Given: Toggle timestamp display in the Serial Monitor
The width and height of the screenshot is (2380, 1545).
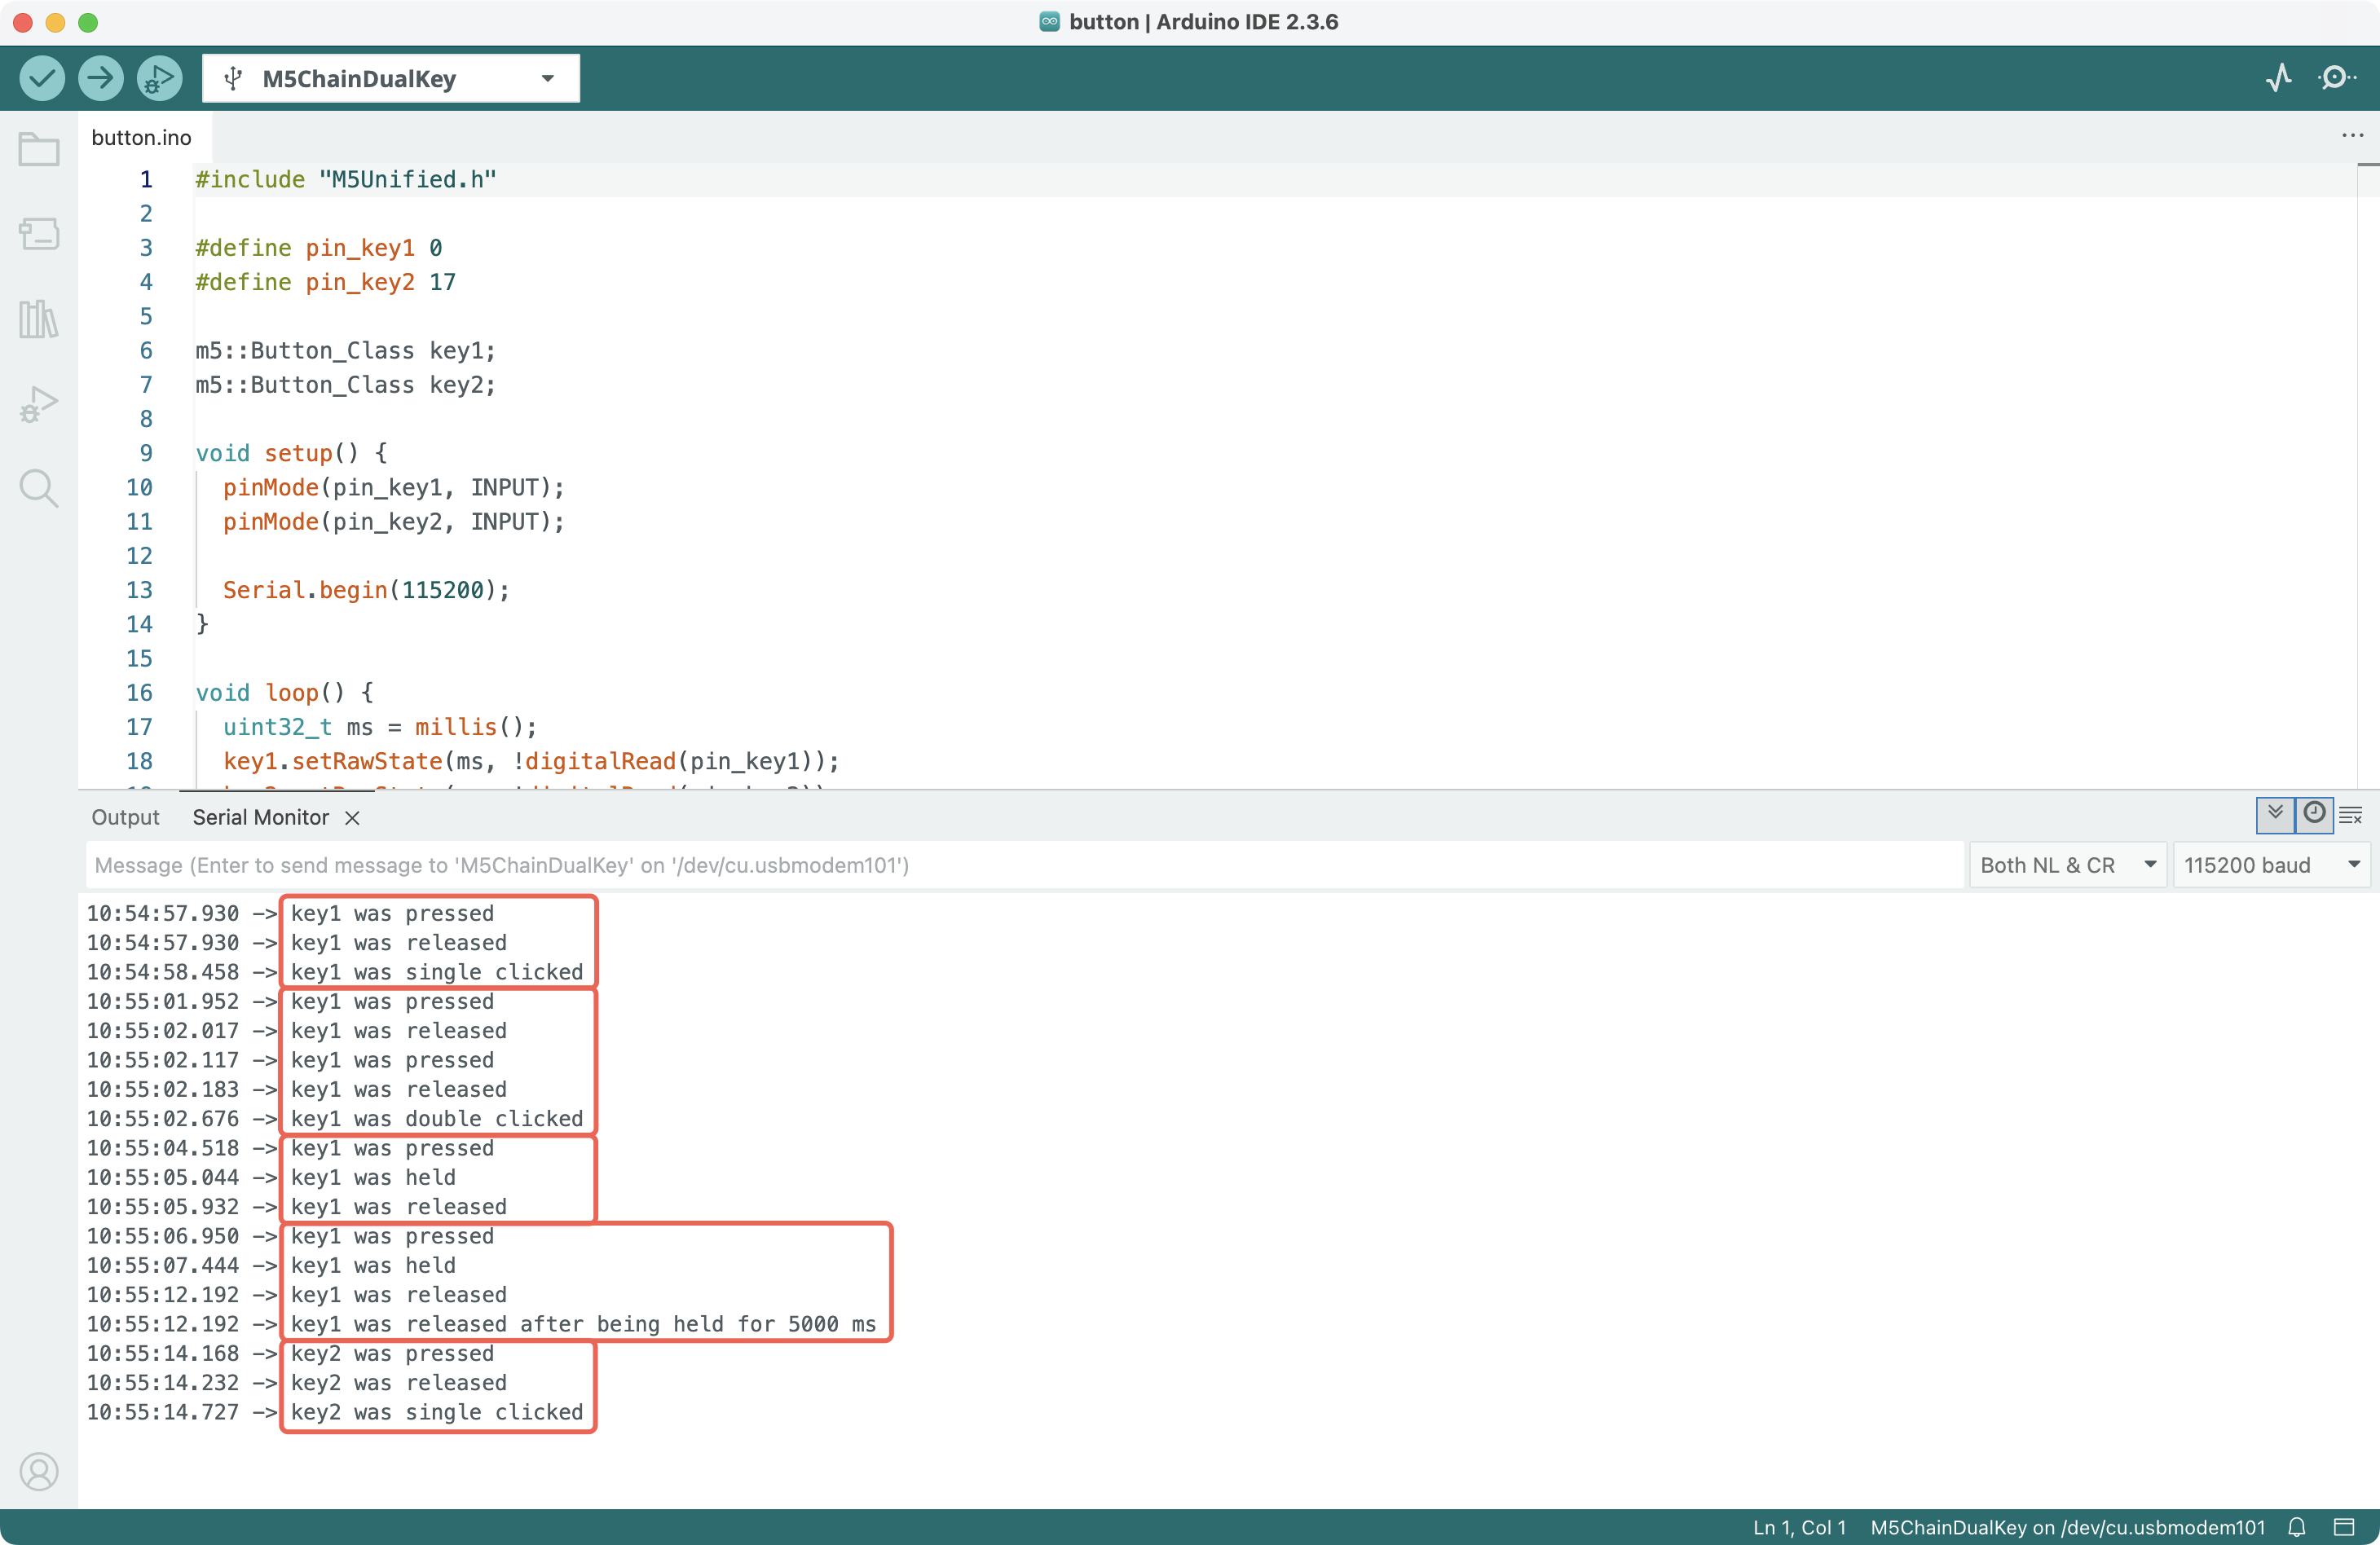Looking at the screenshot, I should (x=2314, y=813).
